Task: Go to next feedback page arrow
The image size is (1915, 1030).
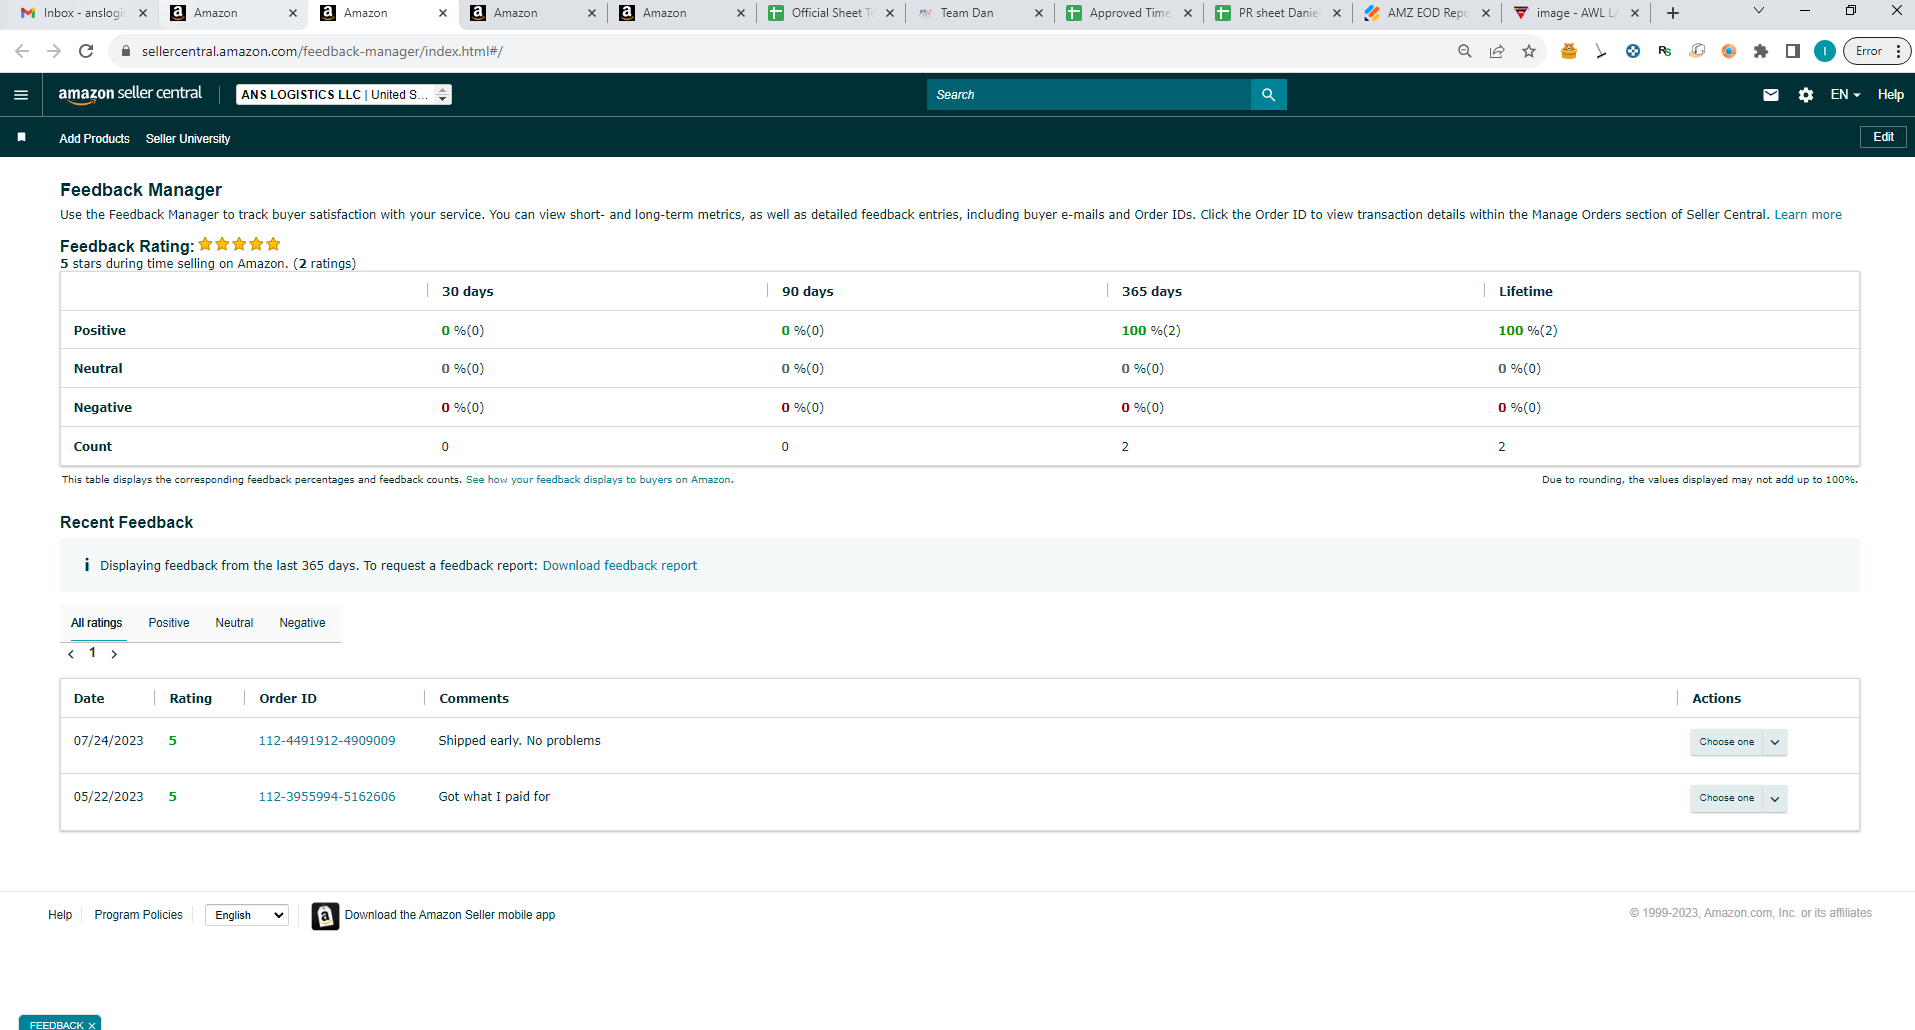Action: pos(114,654)
